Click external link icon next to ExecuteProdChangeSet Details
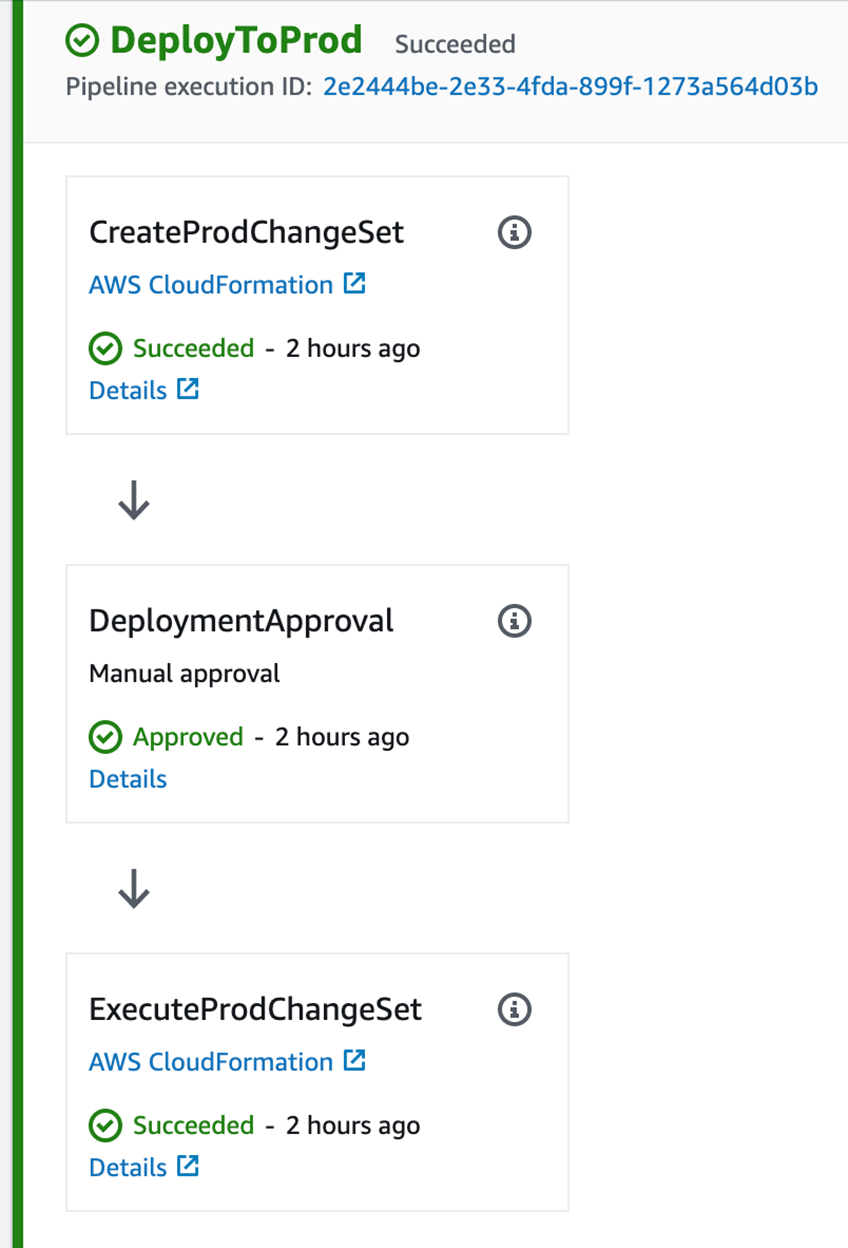 (187, 1165)
